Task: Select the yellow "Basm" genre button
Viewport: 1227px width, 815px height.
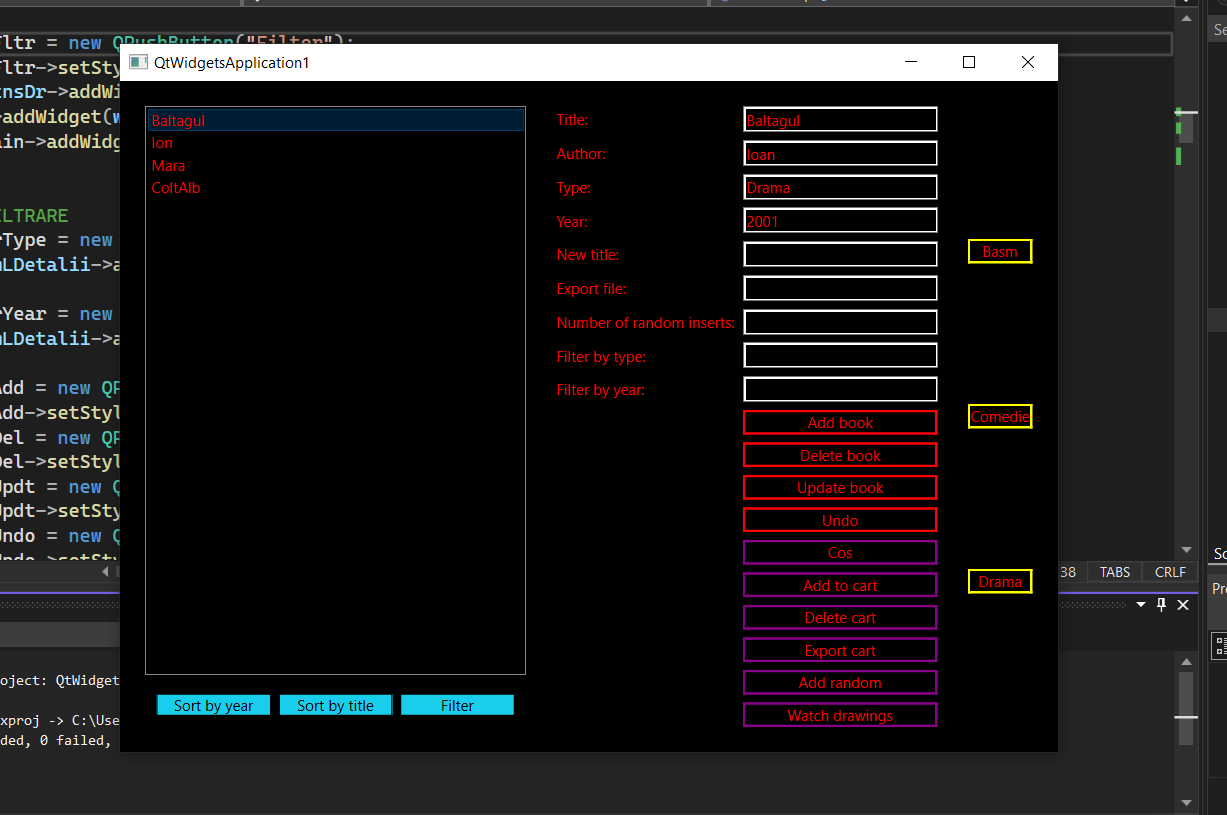Action: click(x=999, y=251)
